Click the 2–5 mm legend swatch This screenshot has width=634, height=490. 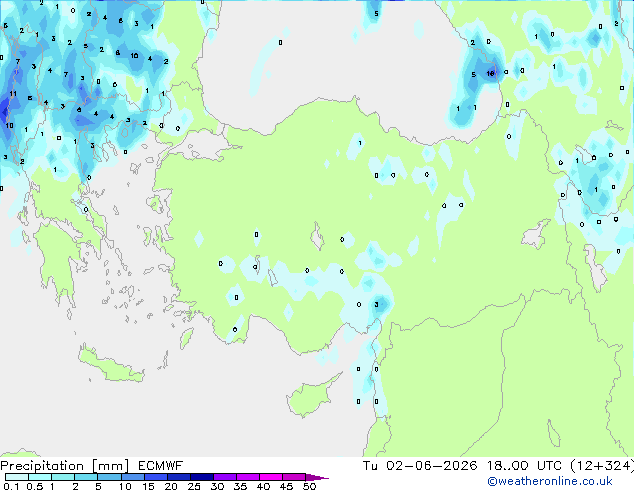(x=86, y=477)
